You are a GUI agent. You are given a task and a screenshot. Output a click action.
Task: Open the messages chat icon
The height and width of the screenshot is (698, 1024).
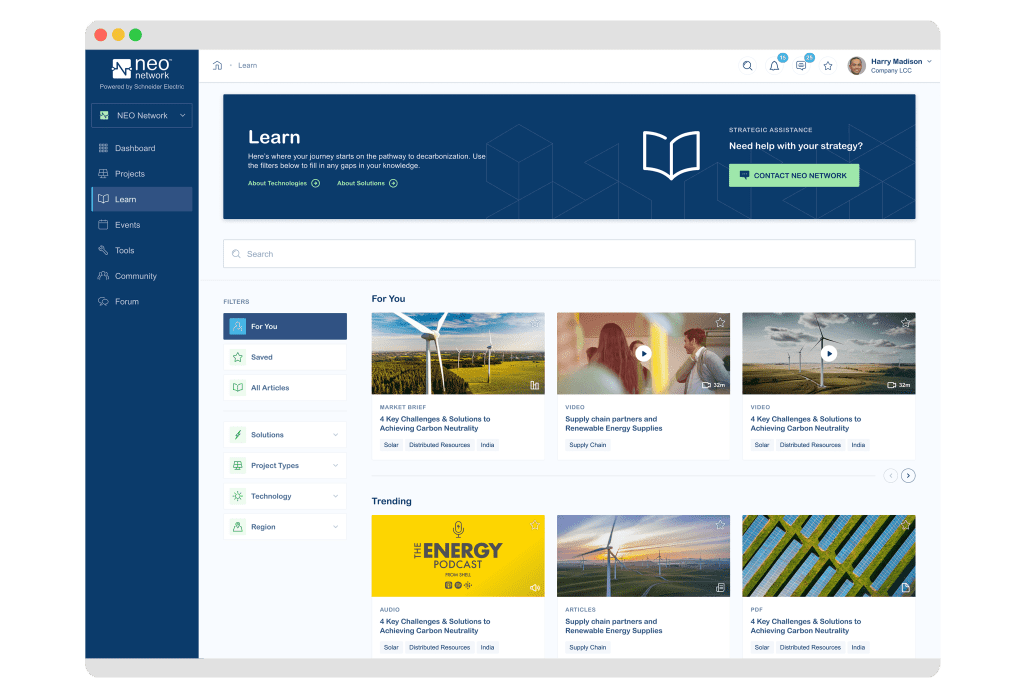tap(801, 66)
